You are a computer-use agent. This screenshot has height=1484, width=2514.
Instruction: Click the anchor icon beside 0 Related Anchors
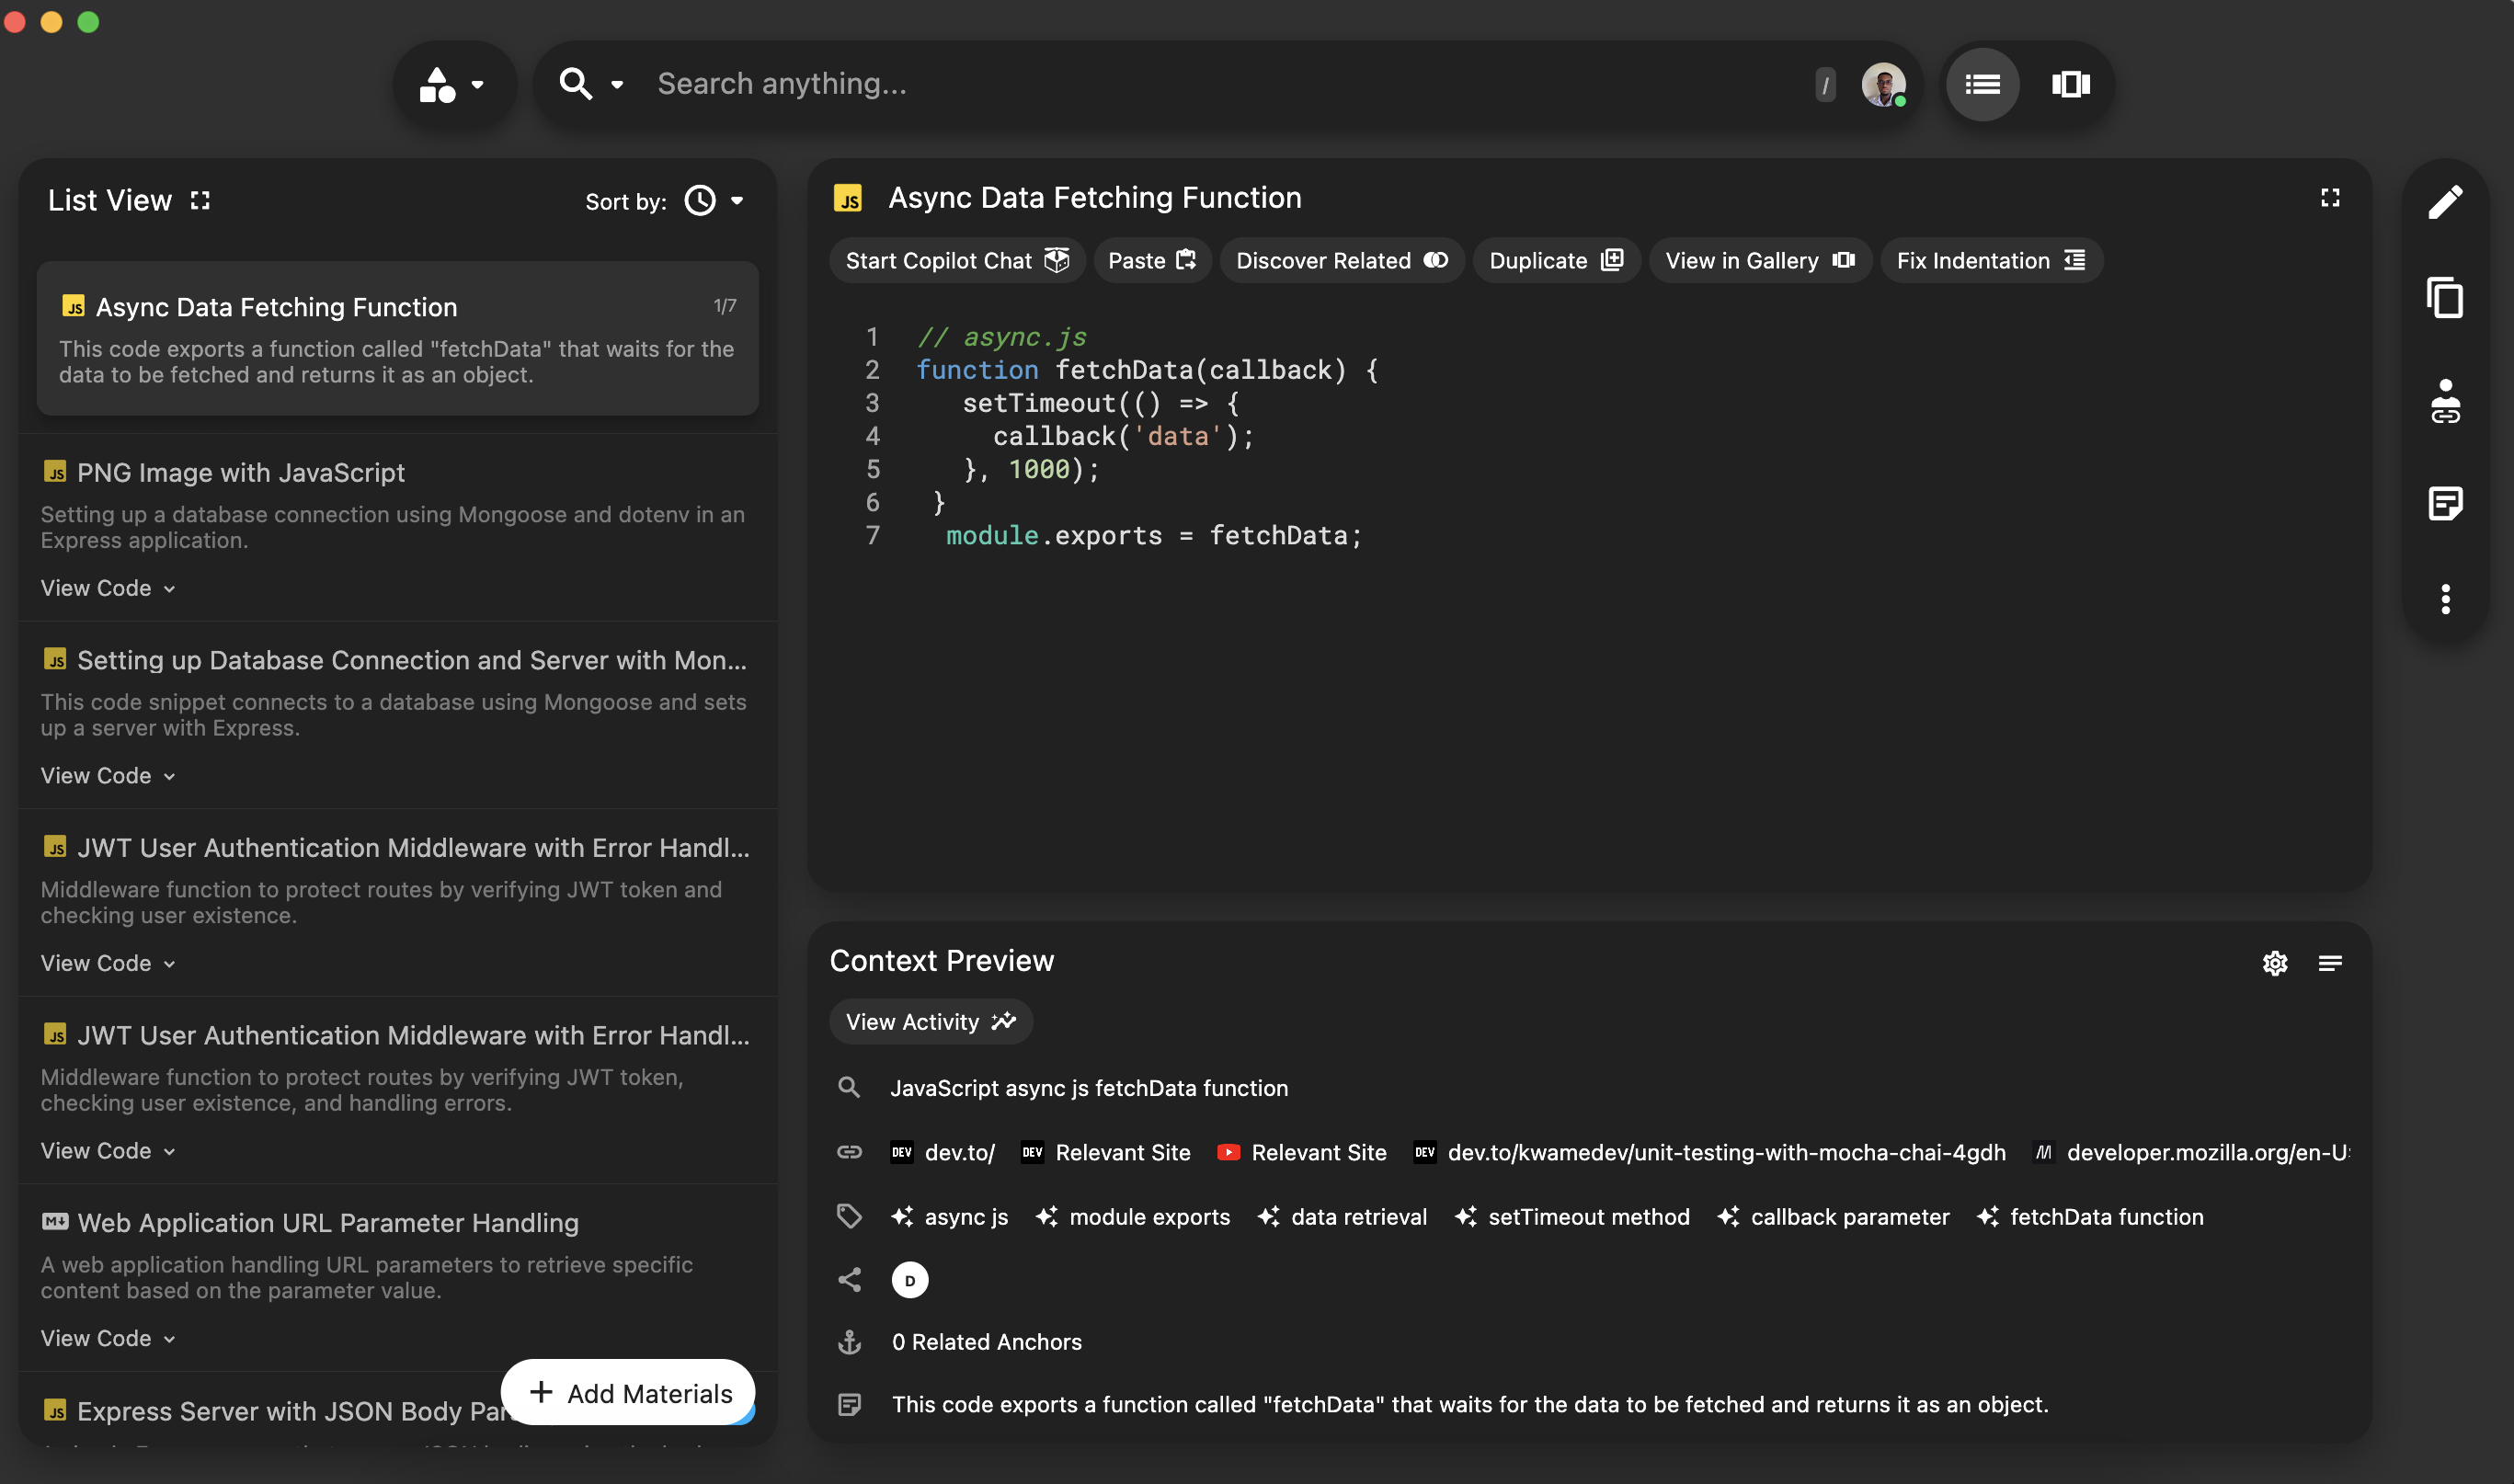click(849, 1342)
